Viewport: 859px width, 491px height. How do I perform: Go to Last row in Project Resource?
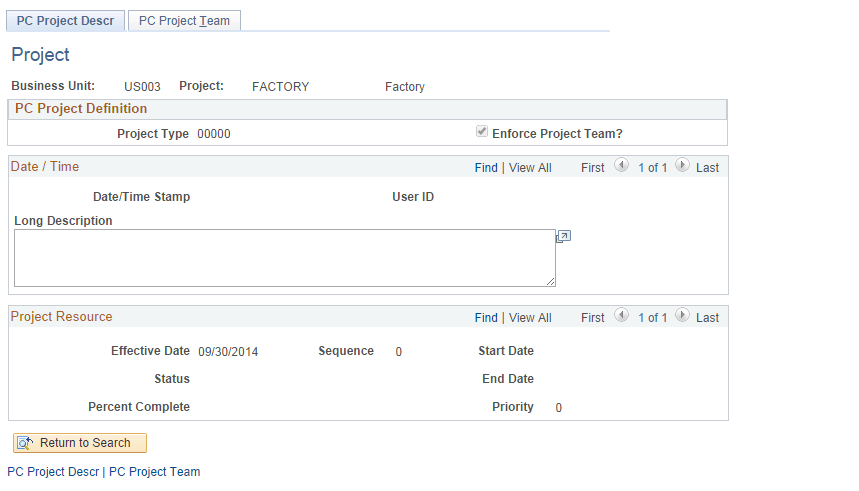click(708, 318)
